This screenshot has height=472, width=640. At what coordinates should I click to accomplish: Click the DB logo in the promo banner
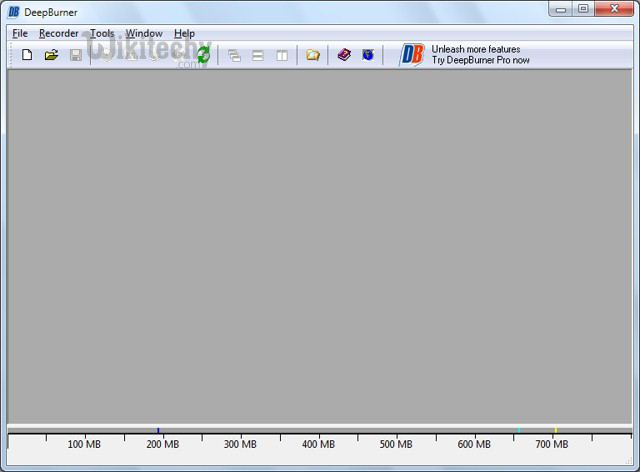412,55
